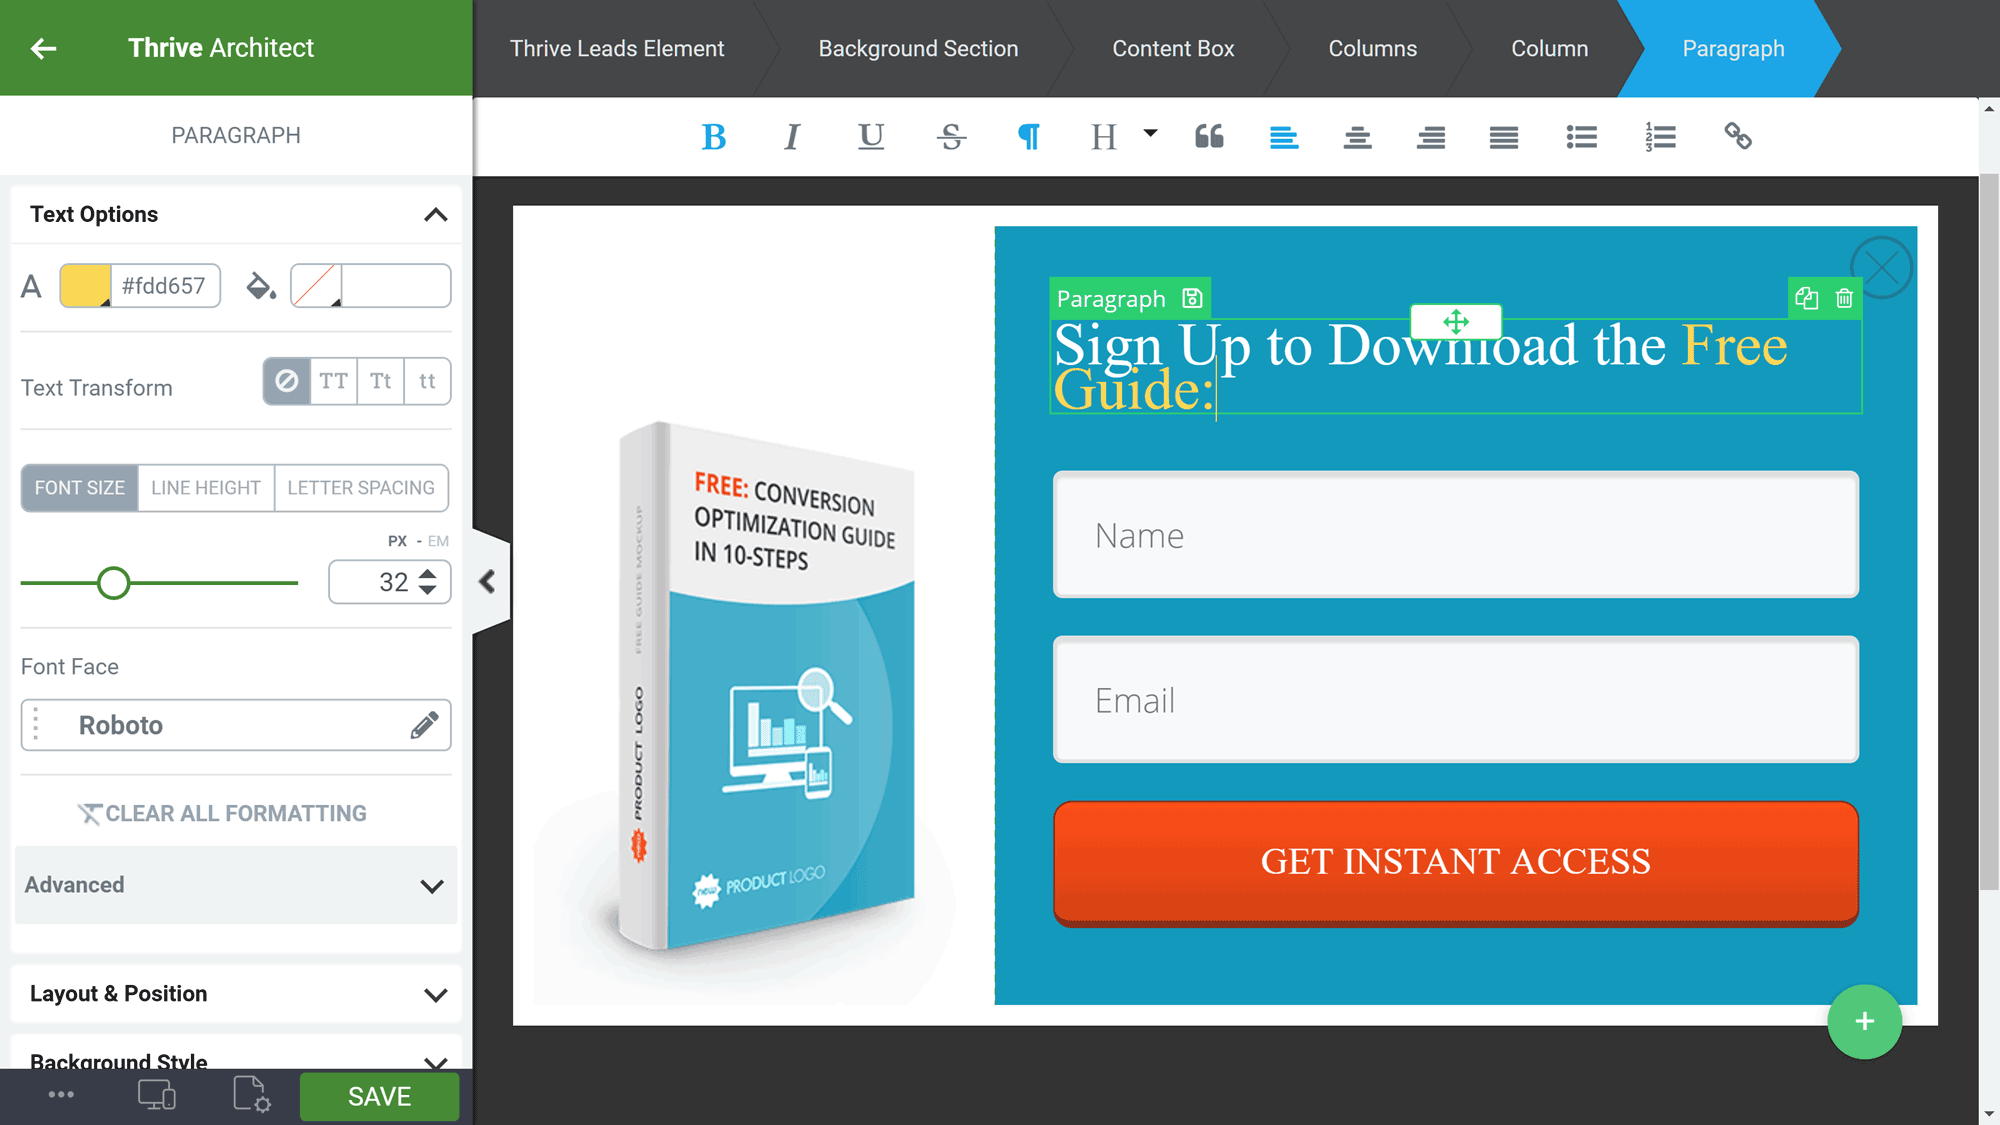Viewport: 2000px width, 1125px height.
Task: Select uppercase TT text transform
Action: click(333, 381)
